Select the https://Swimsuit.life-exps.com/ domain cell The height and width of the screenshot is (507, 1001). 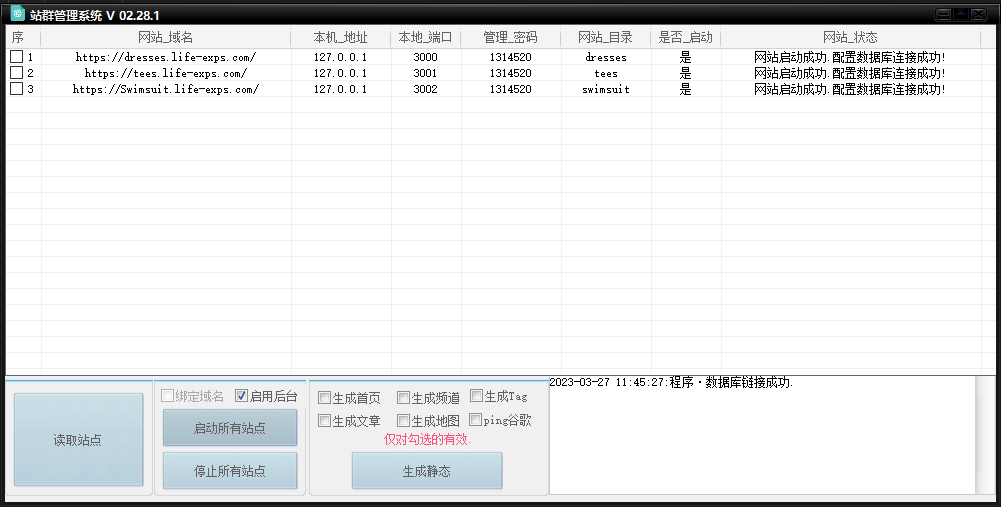pyautogui.click(x=166, y=89)
